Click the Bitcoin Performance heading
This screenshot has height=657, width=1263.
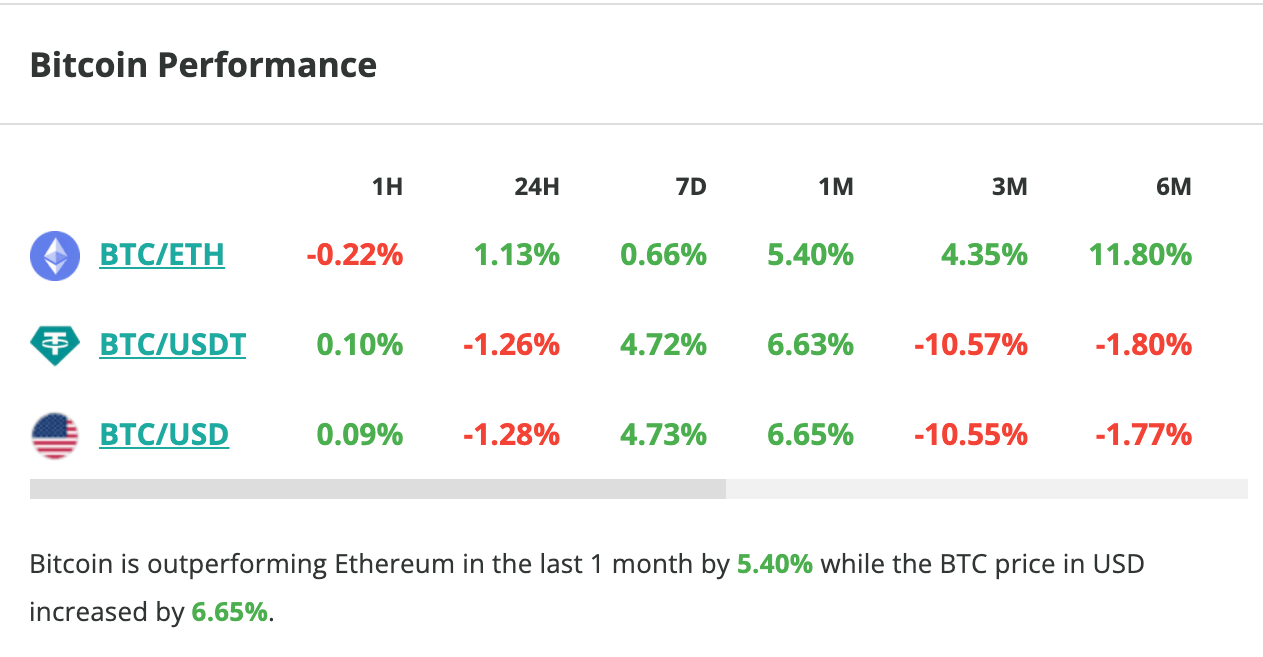point(203,65)
